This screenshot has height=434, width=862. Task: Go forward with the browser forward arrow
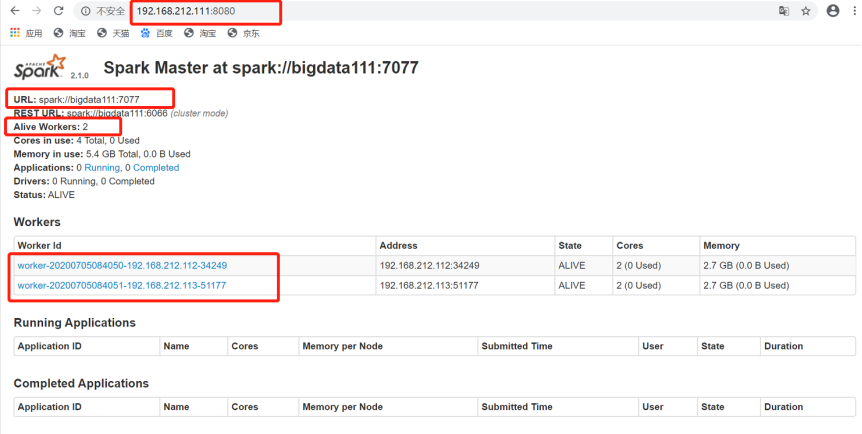[36, 11]
